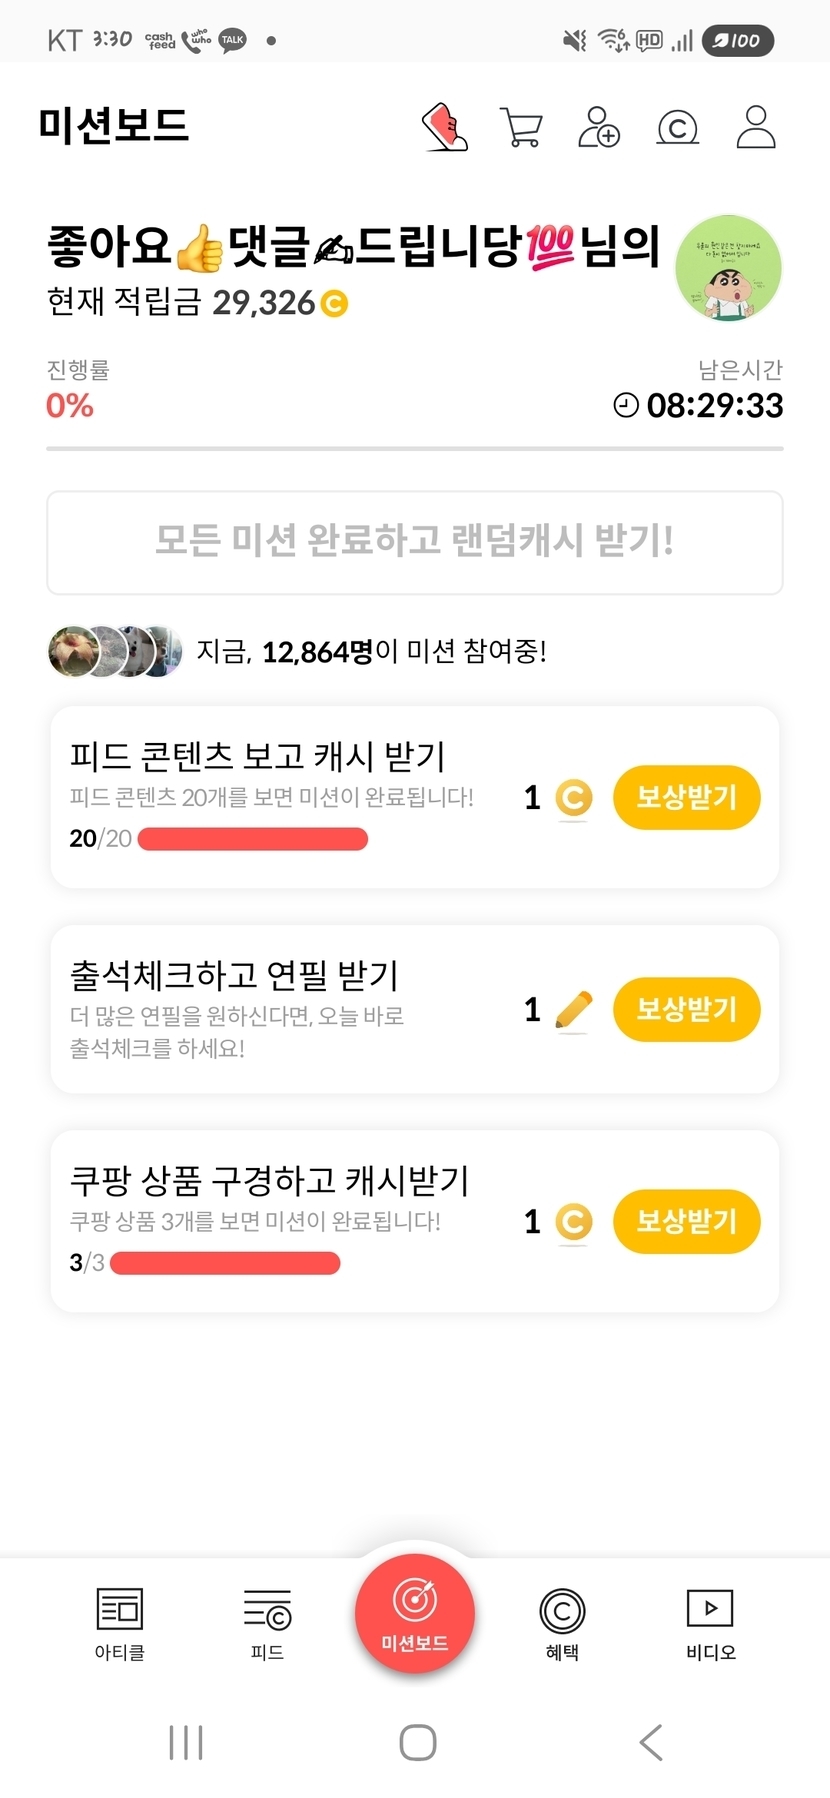The image size is (830, 1798).
Task: Claim reward for Coupang products mission
Action: click(x=686, y=1221)
